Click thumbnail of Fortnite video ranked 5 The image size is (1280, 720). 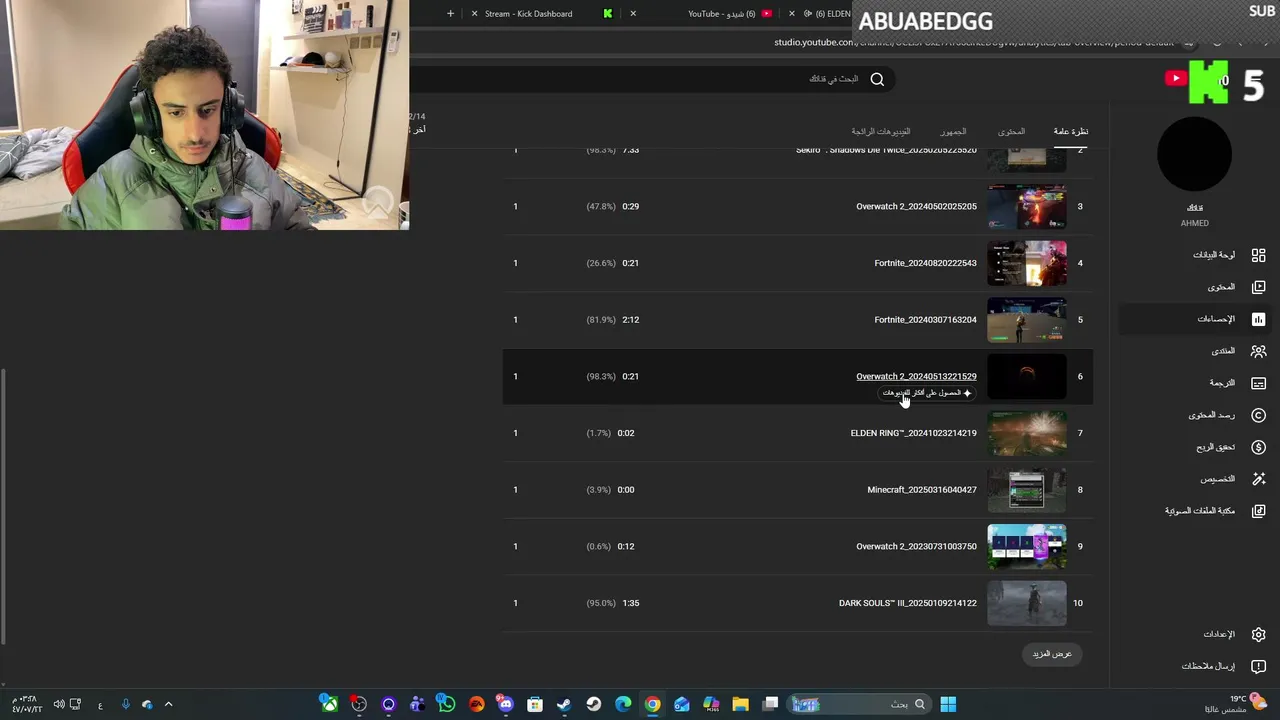[1027, 320]
